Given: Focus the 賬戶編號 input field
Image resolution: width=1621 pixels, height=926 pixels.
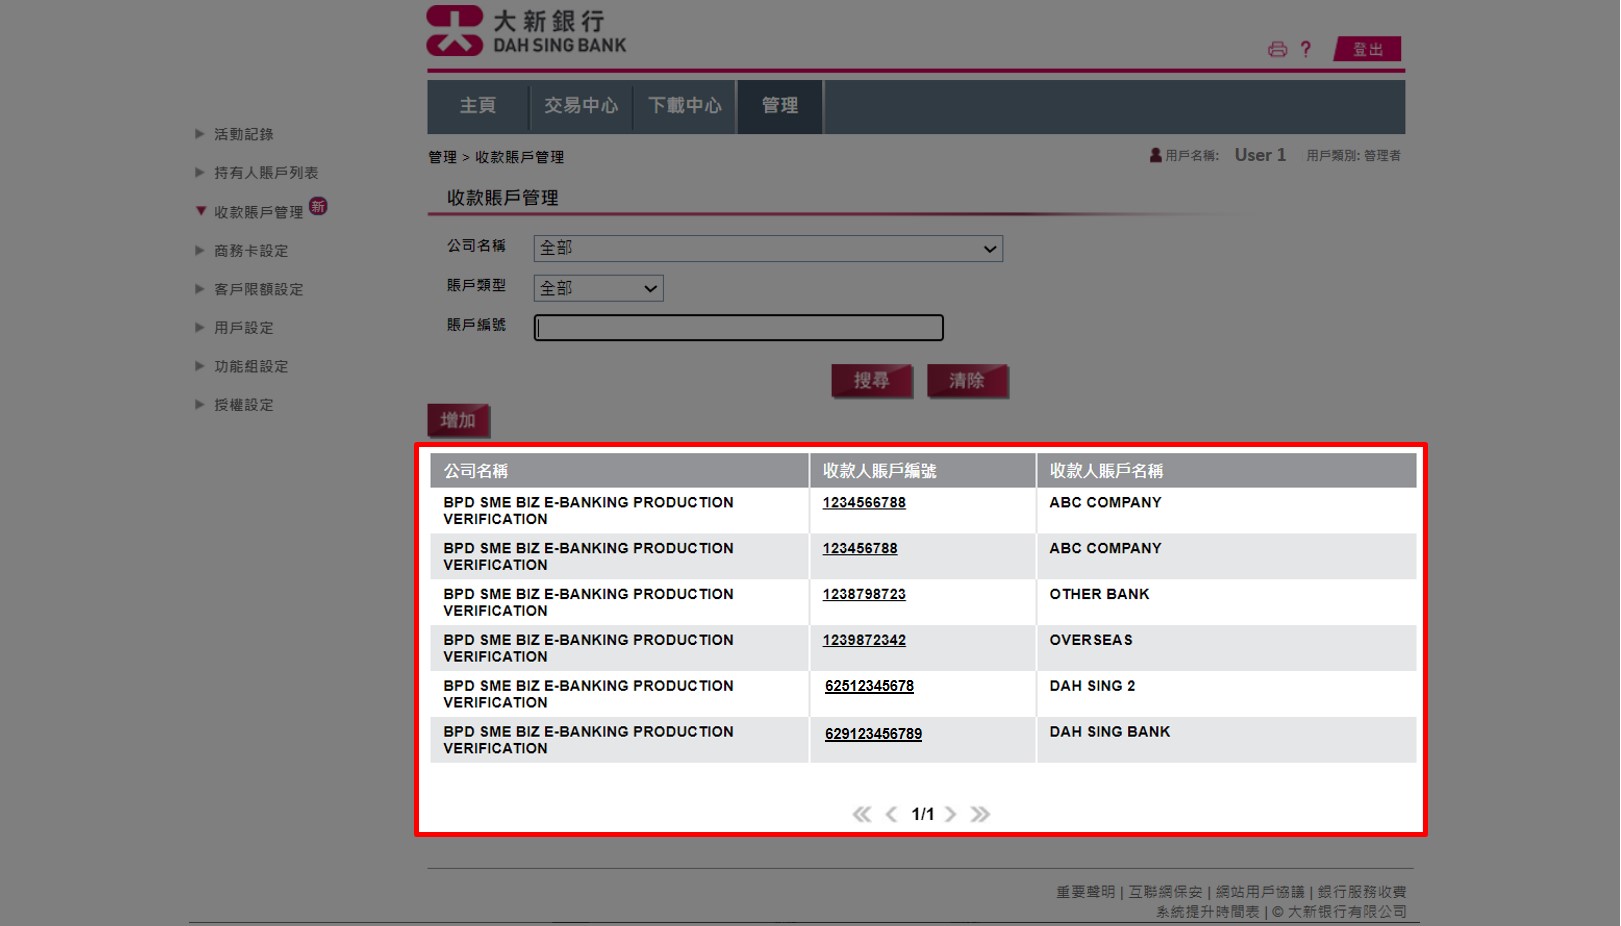Looking at the screenshot, I should (738, 328).
